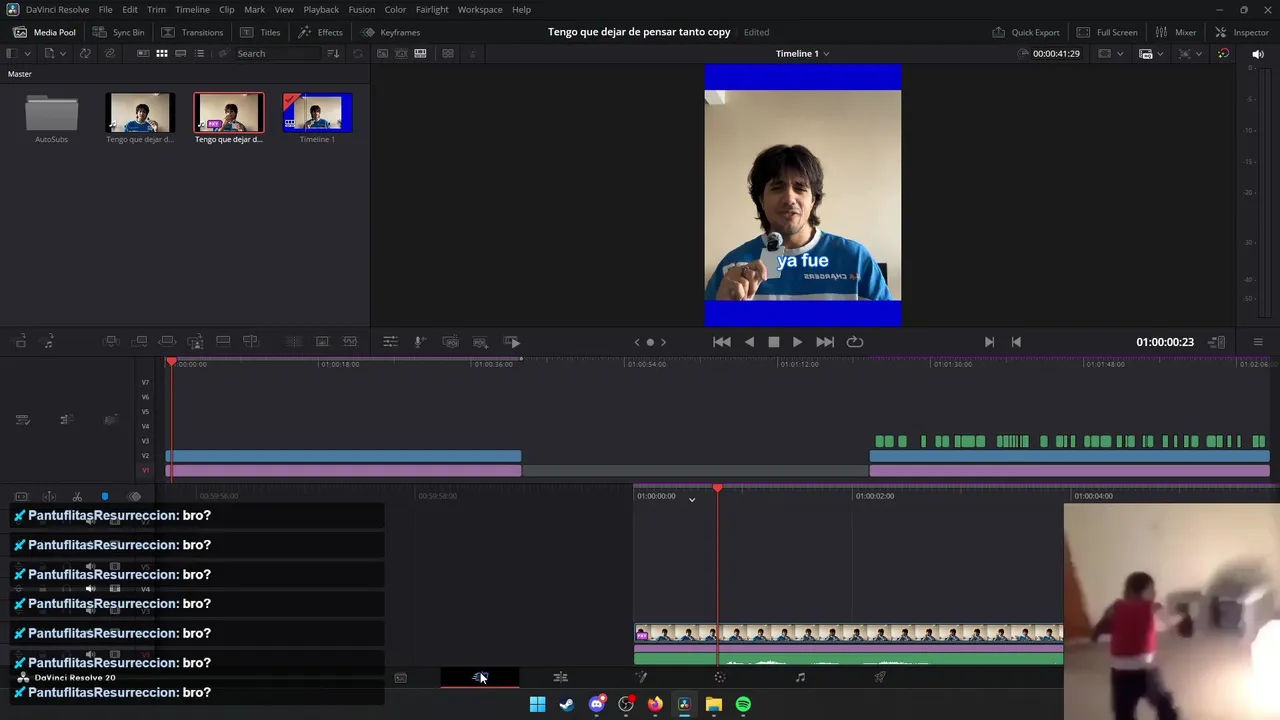Switch viewer to source tape mode
The width and height of the screenshot is (1280, 720).
click(x=401, y=53)
